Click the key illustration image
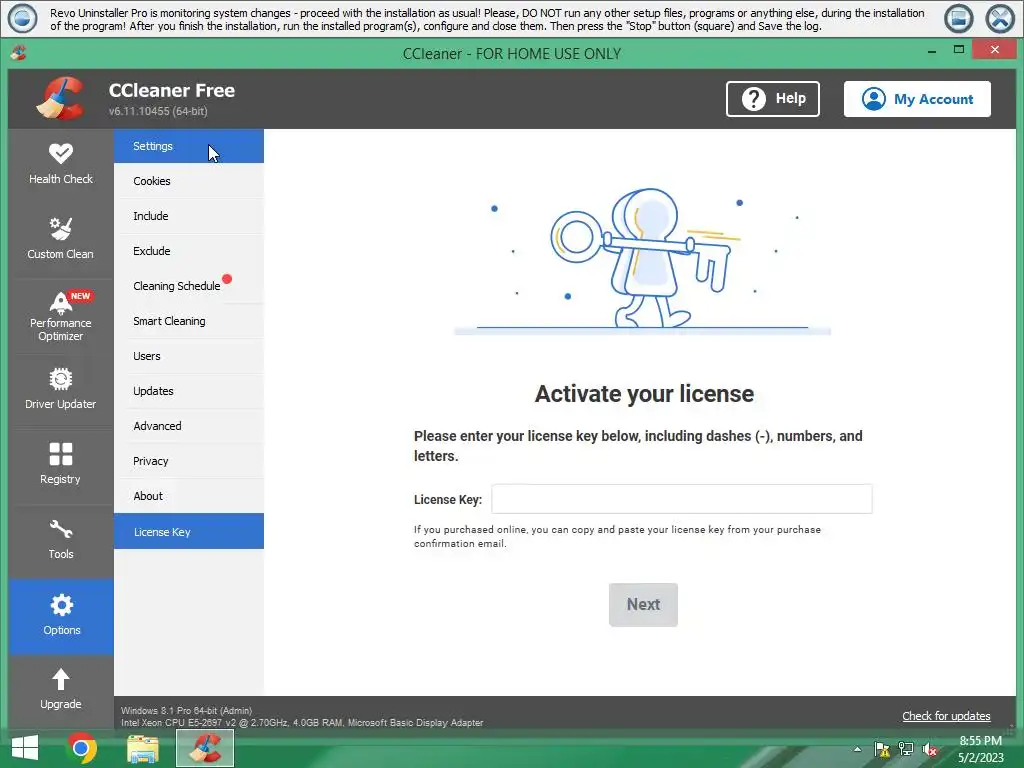 click(643, 261)
